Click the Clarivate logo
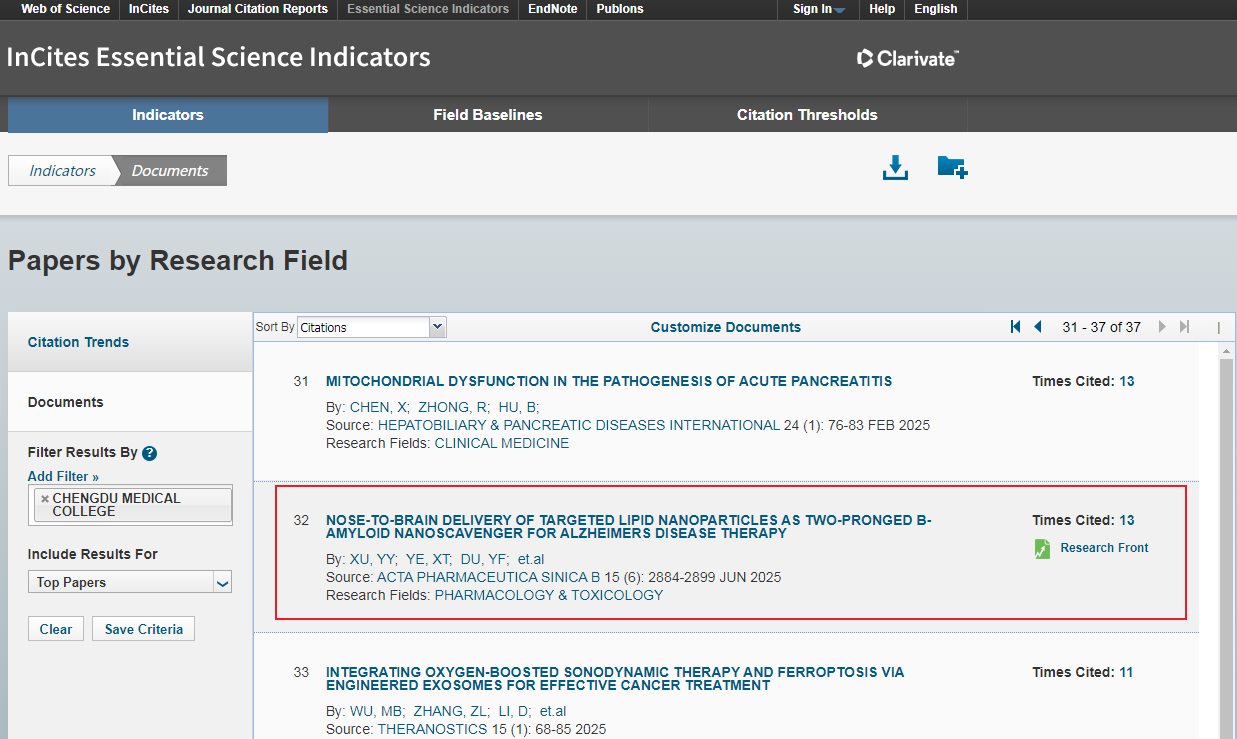 [908, 58]
